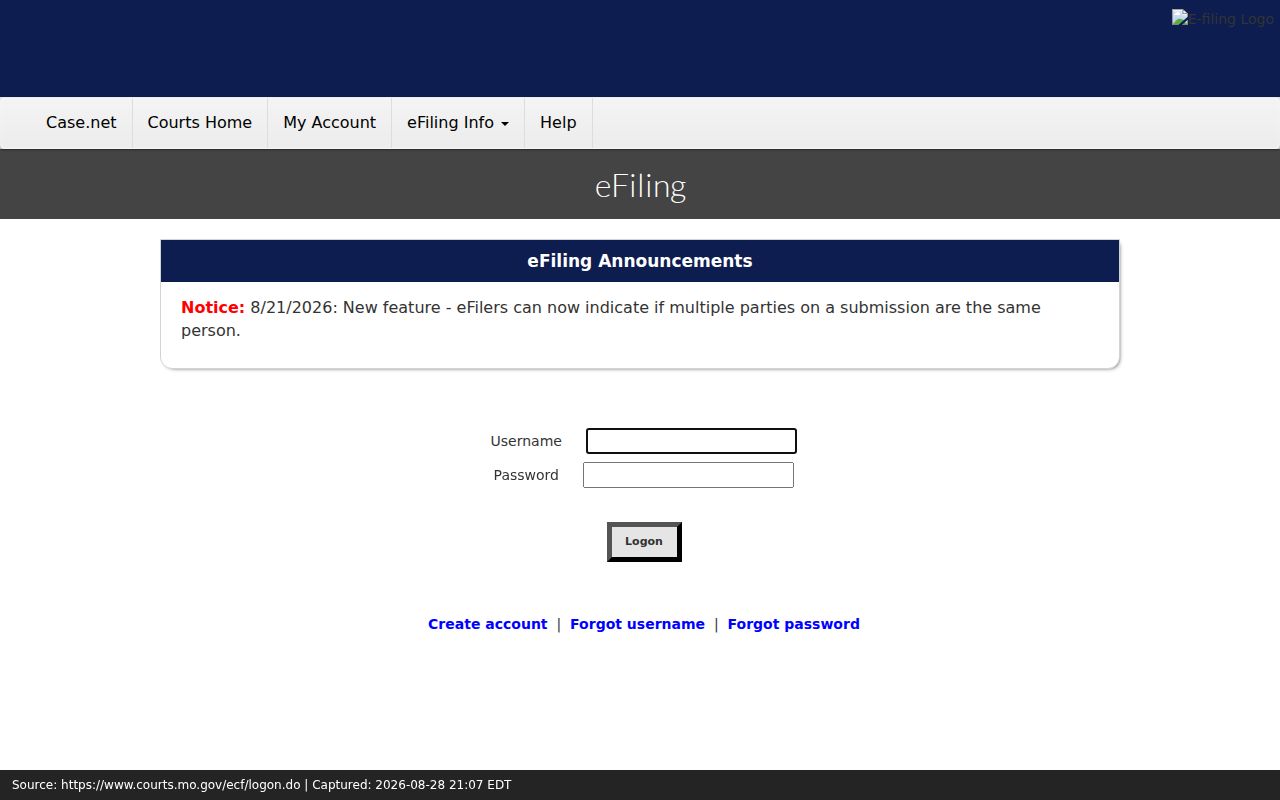Viewport: 1280px width, 800px height.
Task: Open the Case.net navigation link
Action: [x=81, y=122]
